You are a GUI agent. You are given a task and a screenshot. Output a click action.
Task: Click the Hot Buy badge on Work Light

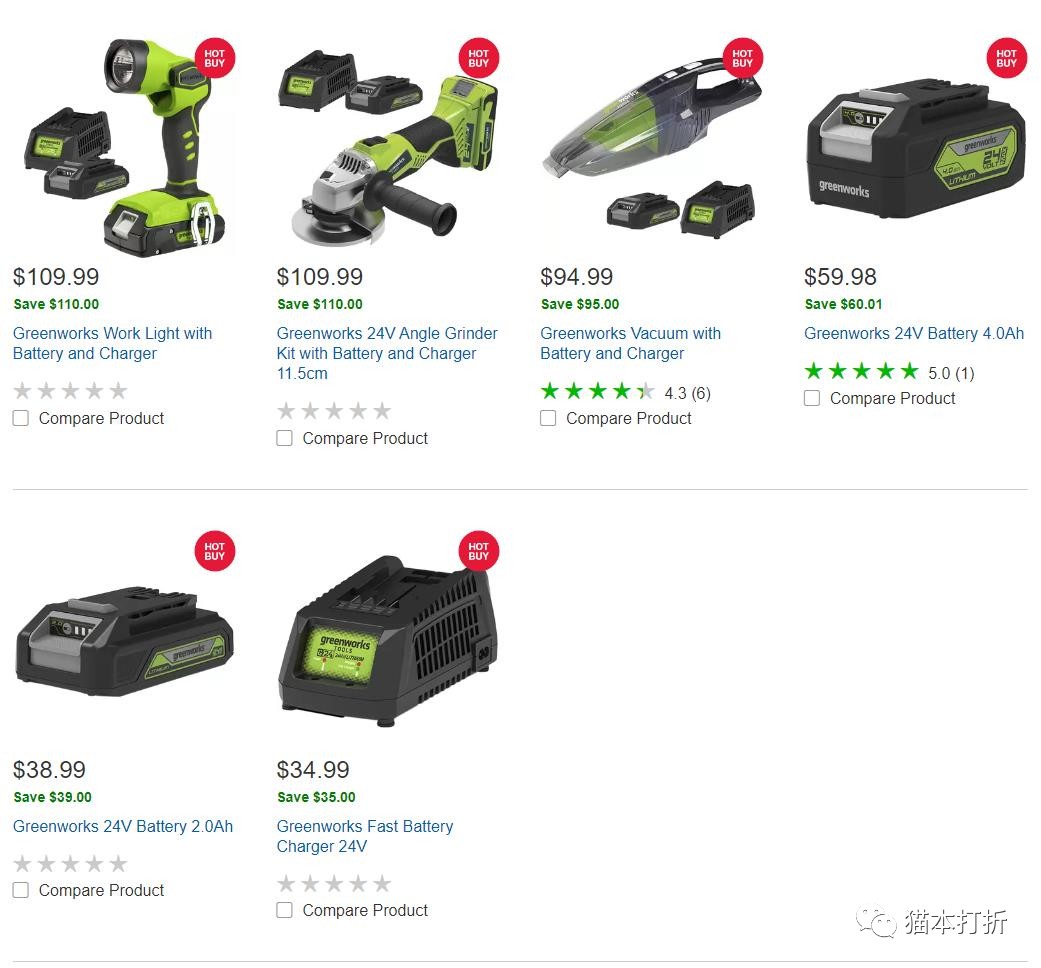point(214,58)
